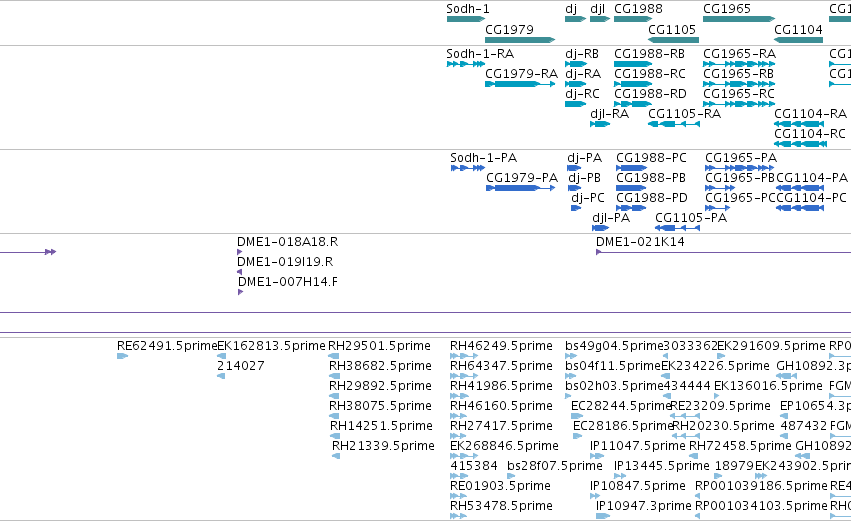Select EST RH53478.5prime
This screenshot has height=521, width=851.
[459, 516]
